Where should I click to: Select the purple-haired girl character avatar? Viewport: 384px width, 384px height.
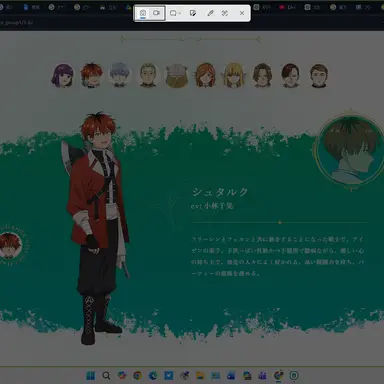[62, 76]
